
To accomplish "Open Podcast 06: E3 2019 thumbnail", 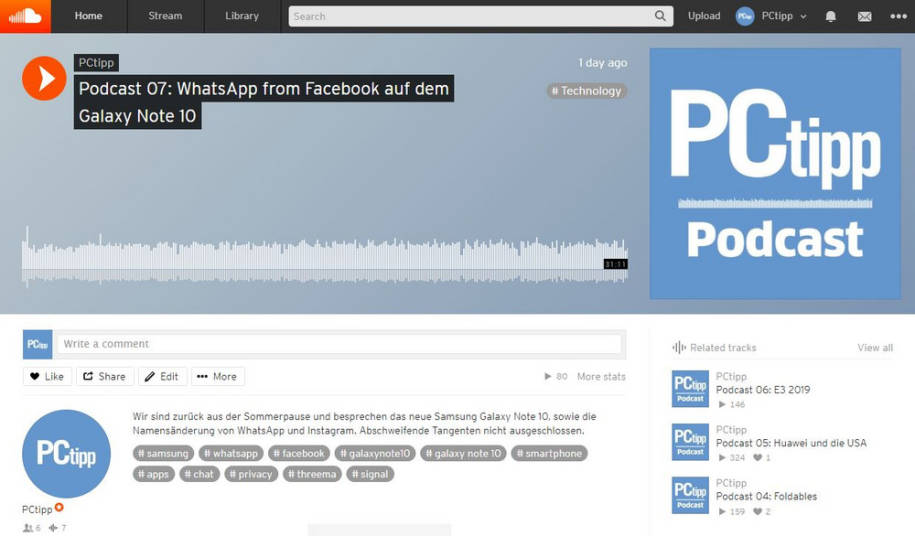I will 690,388.
